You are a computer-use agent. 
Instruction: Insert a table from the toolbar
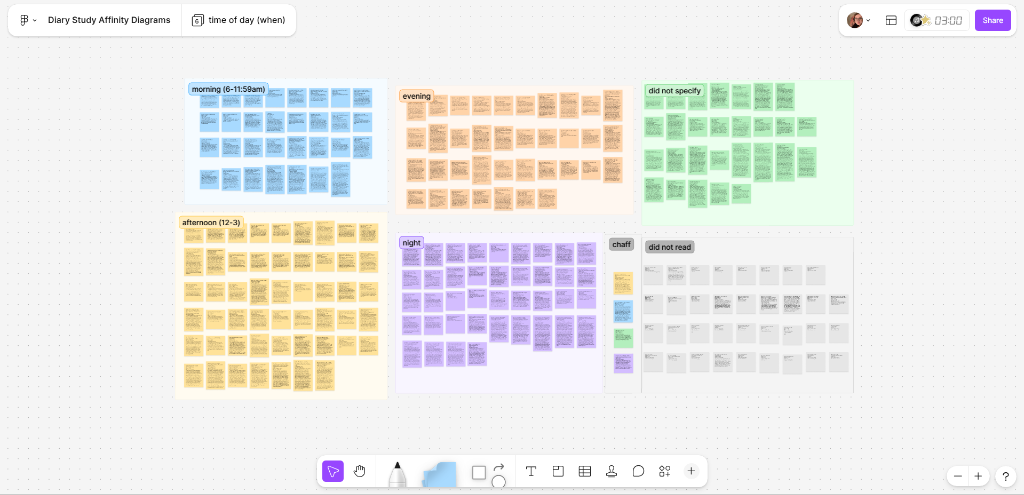tap(585, 471)
